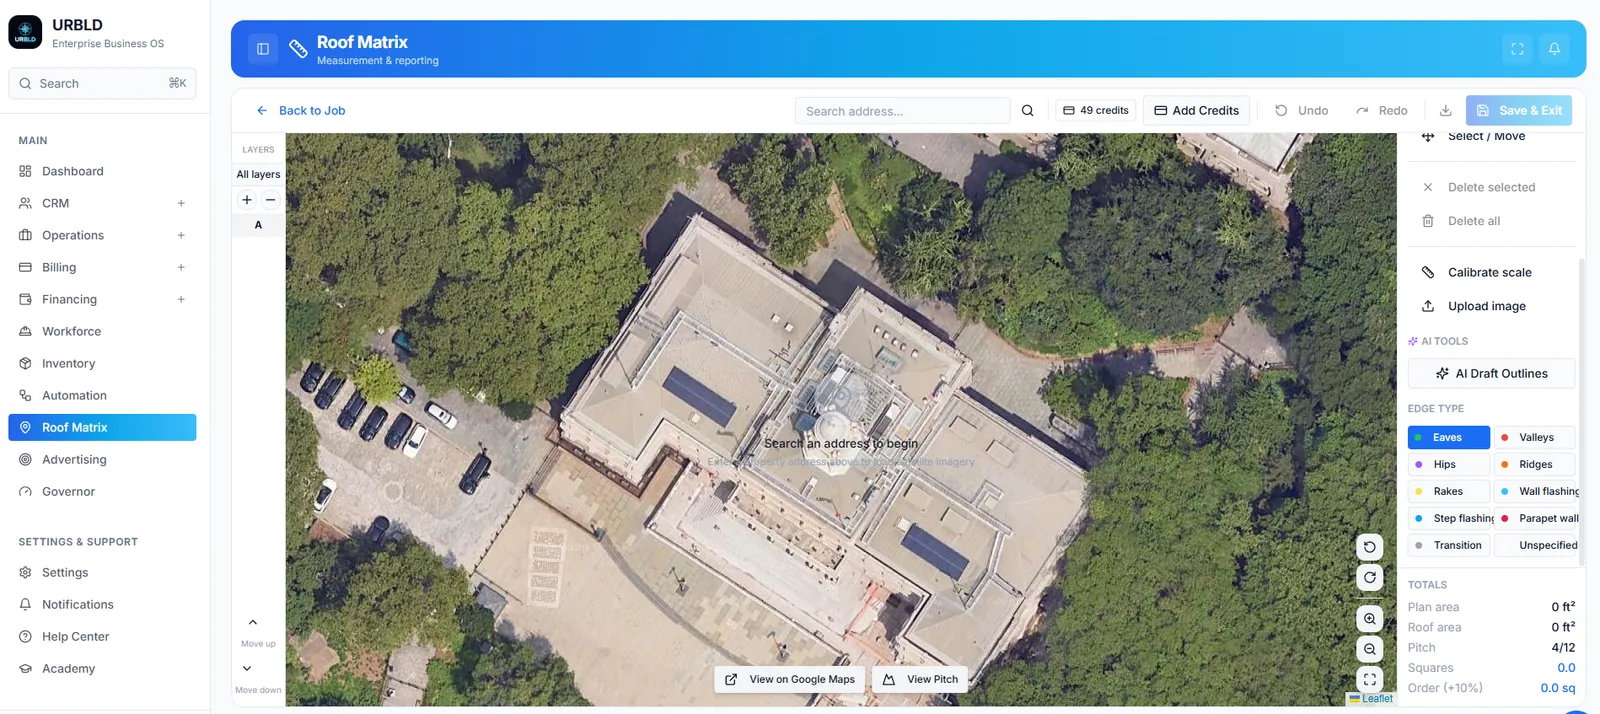Select the Step flashing edge type
The width and height of the screenshot is (1600, 714).
click(1451, 518)
